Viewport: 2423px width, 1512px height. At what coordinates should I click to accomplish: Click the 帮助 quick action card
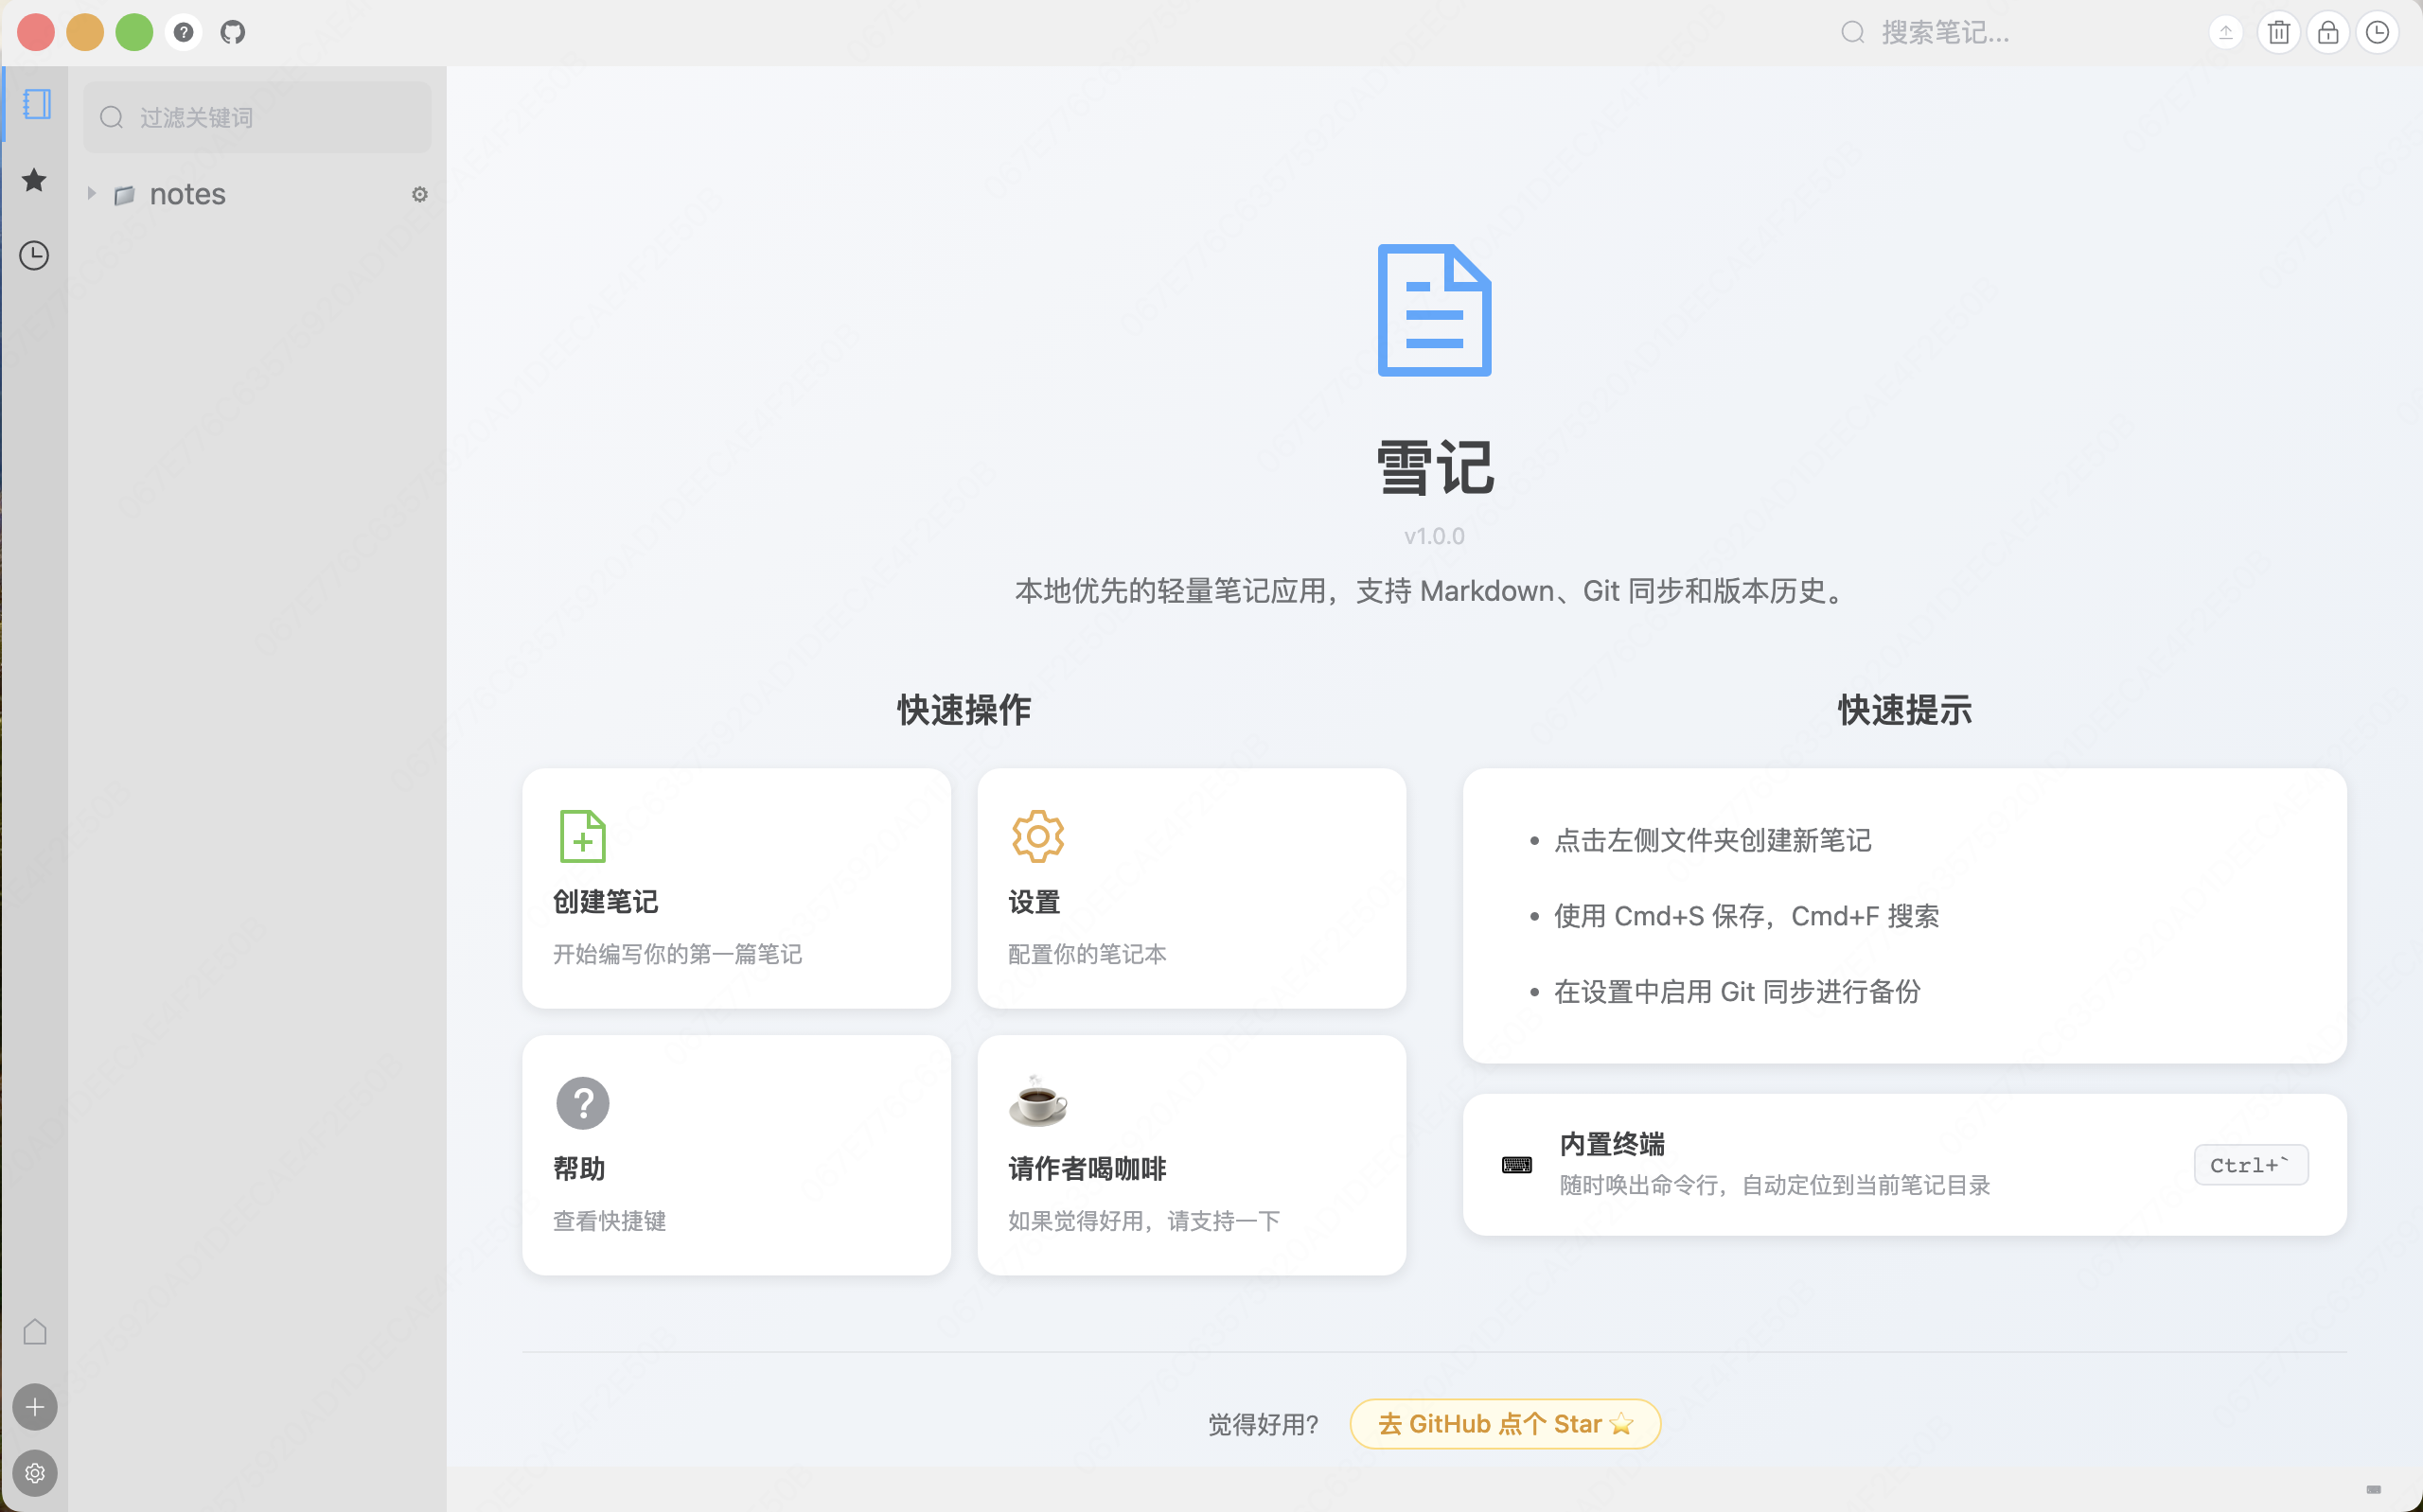tap(737, 1155)
